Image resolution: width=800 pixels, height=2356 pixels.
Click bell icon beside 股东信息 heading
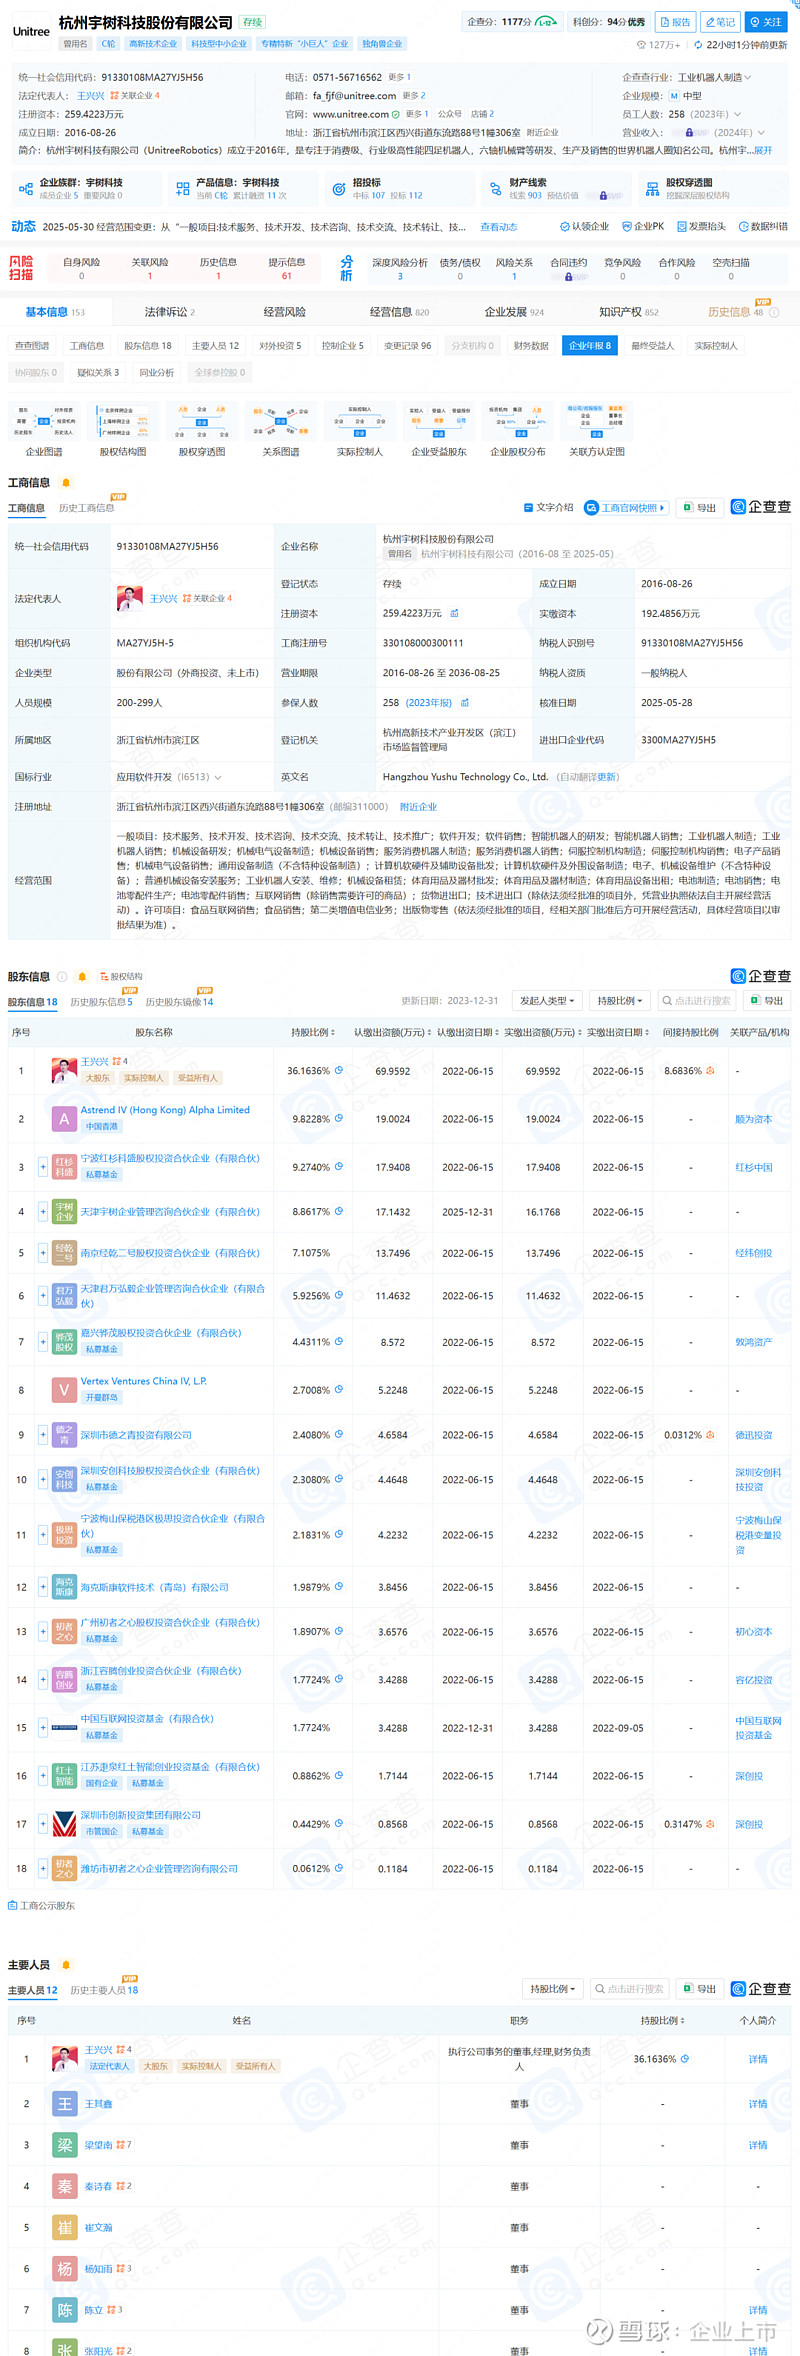coord(82,976)
